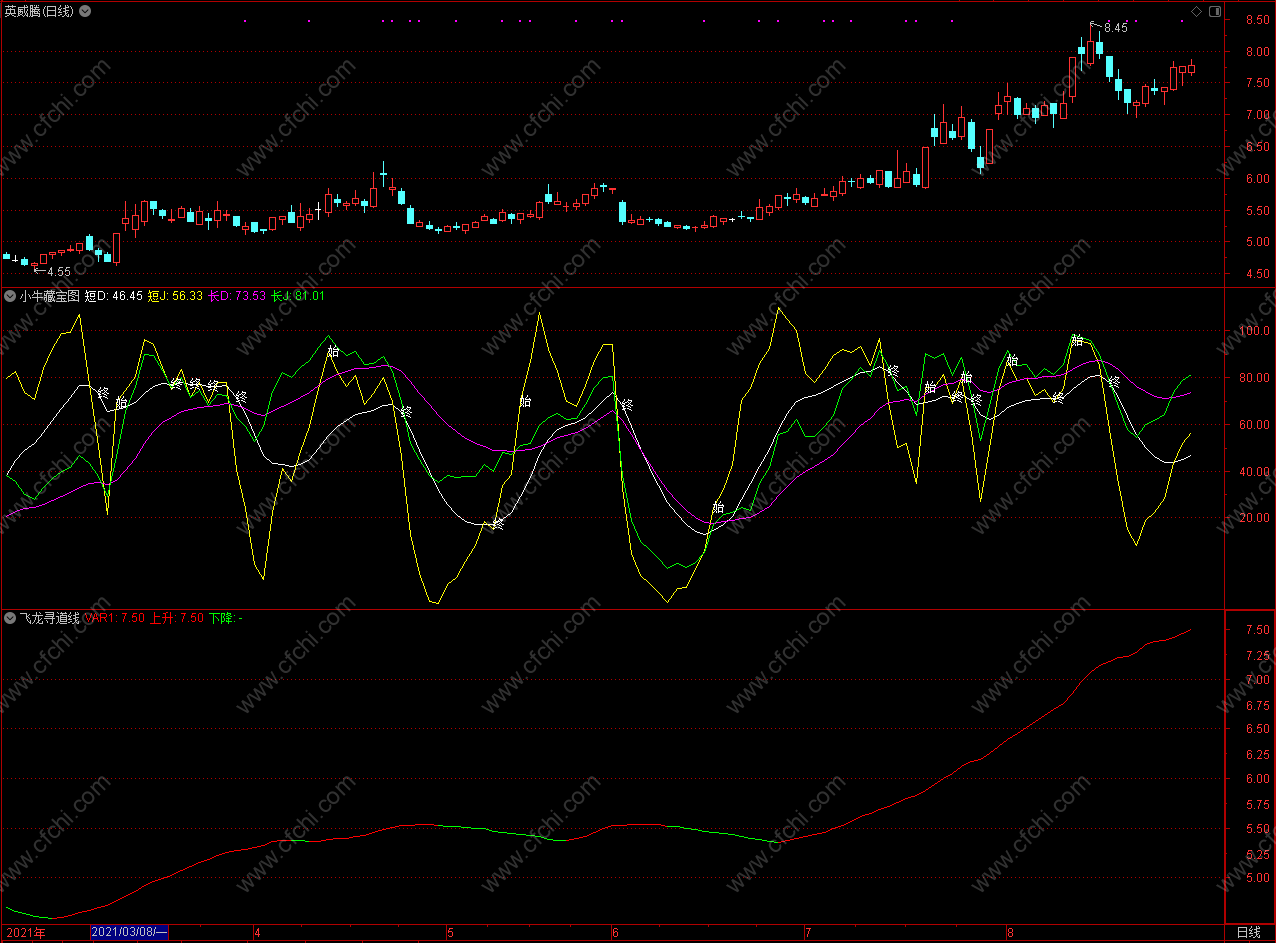This screenshot has width=1276, height=943.
Task: Click the 长J: 81.01 indicator value
Action: click(x=298, y=296)
